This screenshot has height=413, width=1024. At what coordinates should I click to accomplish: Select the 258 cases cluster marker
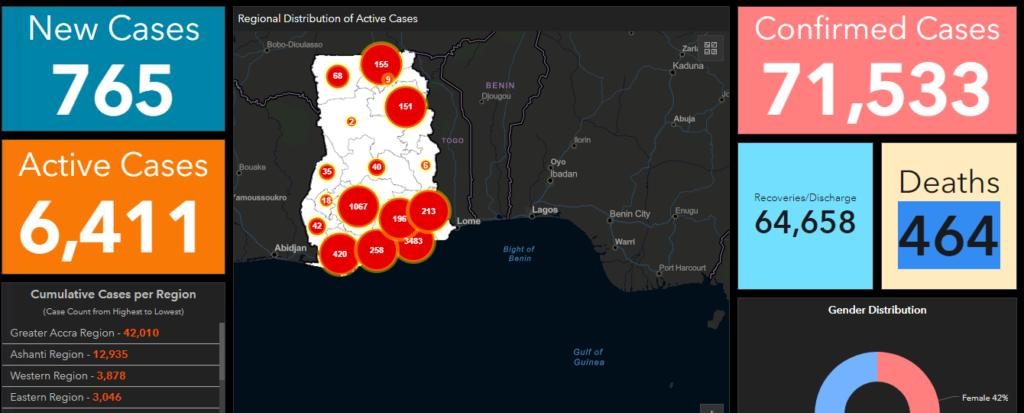[x=376, y=250]
